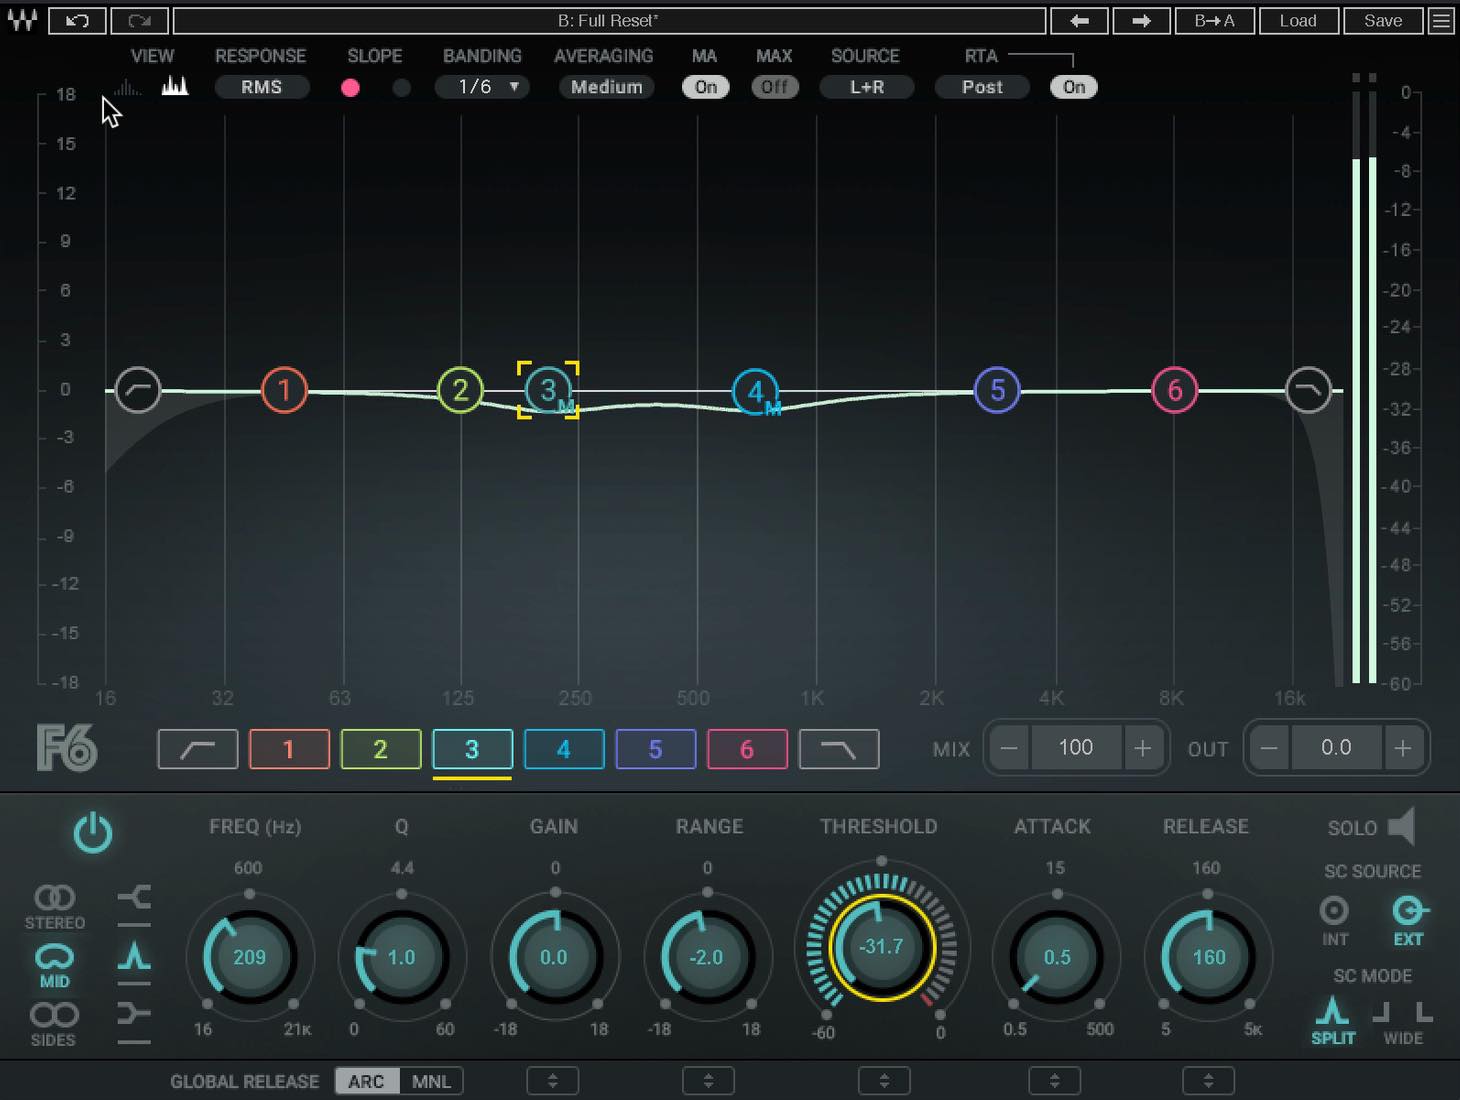Click the low shelf filter shape icon

(134, 897)
